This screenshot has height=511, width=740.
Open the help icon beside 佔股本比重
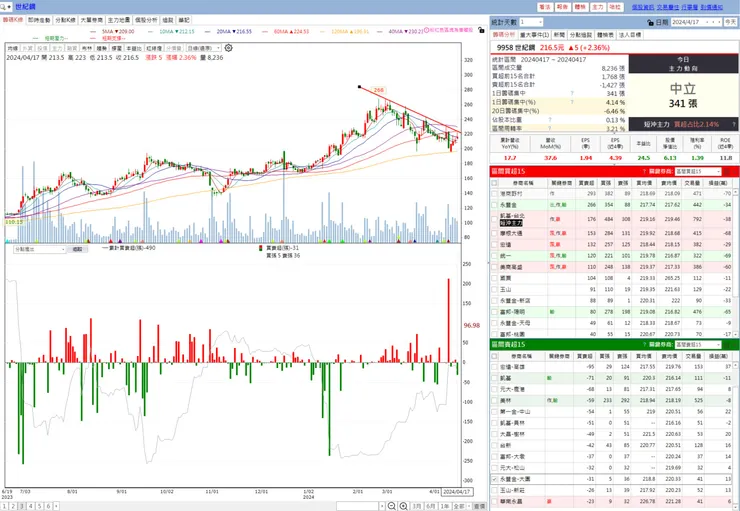pyautogui.click(x=550, y=120)
